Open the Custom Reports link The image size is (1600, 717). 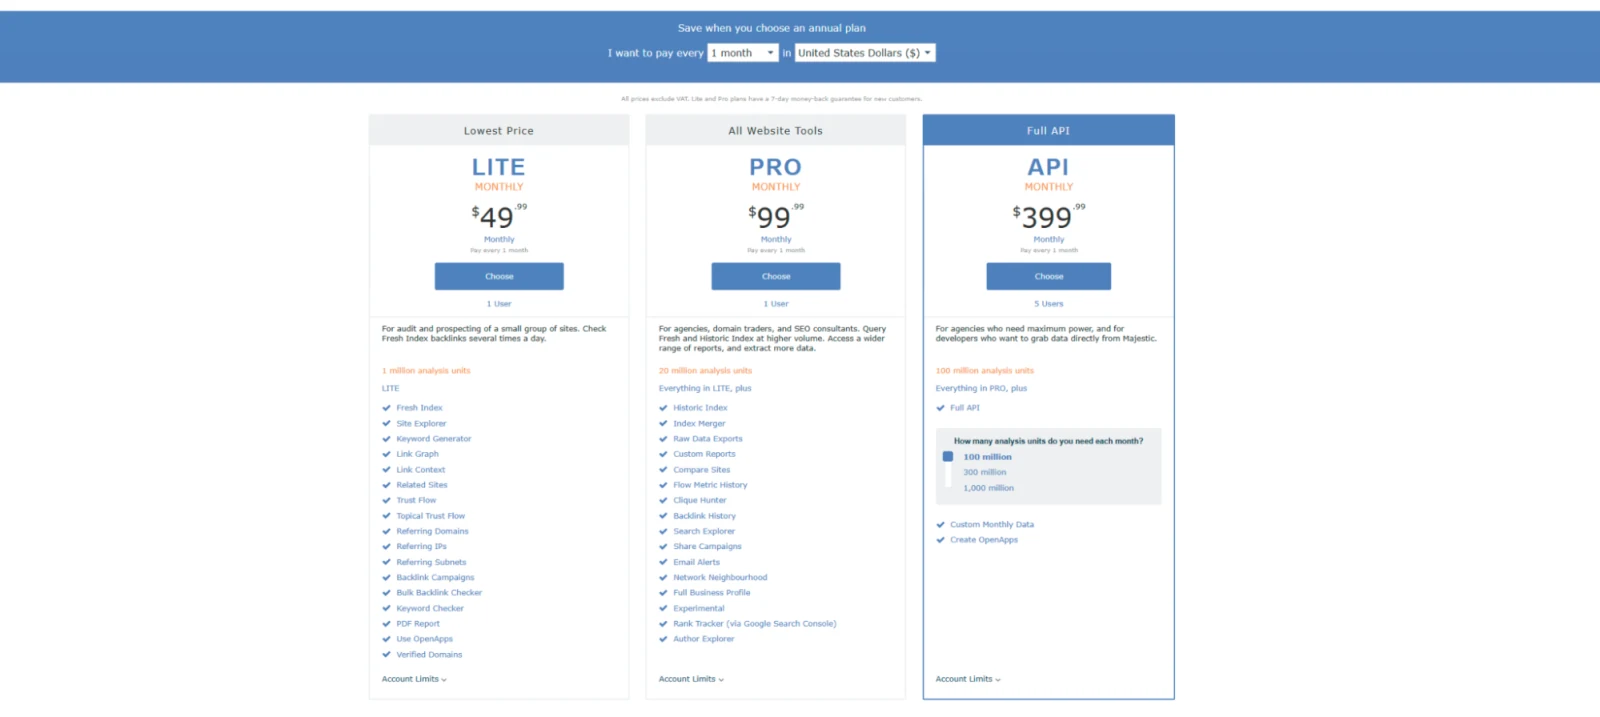coord(704,454)
